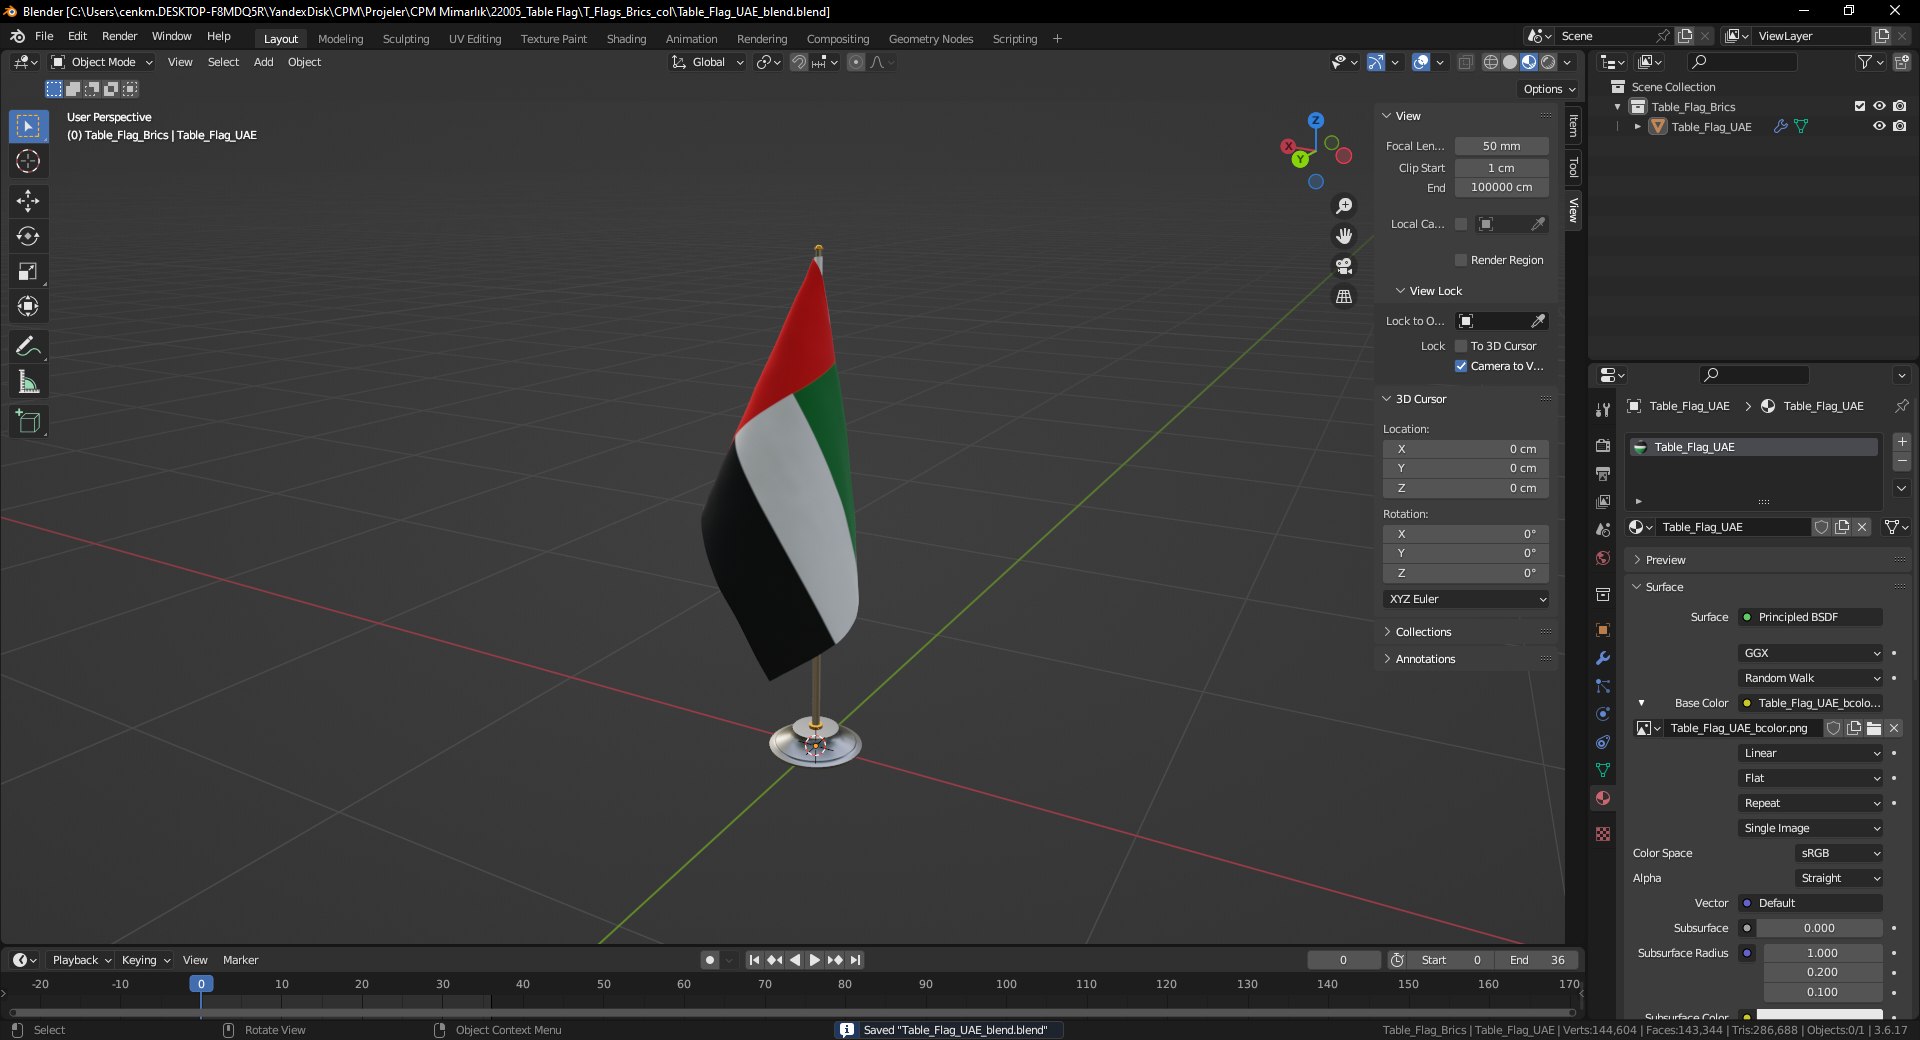This screenshot has height=1040, width=1920.
Task: Toggle auto keying record button
Action: coord(710,960)
